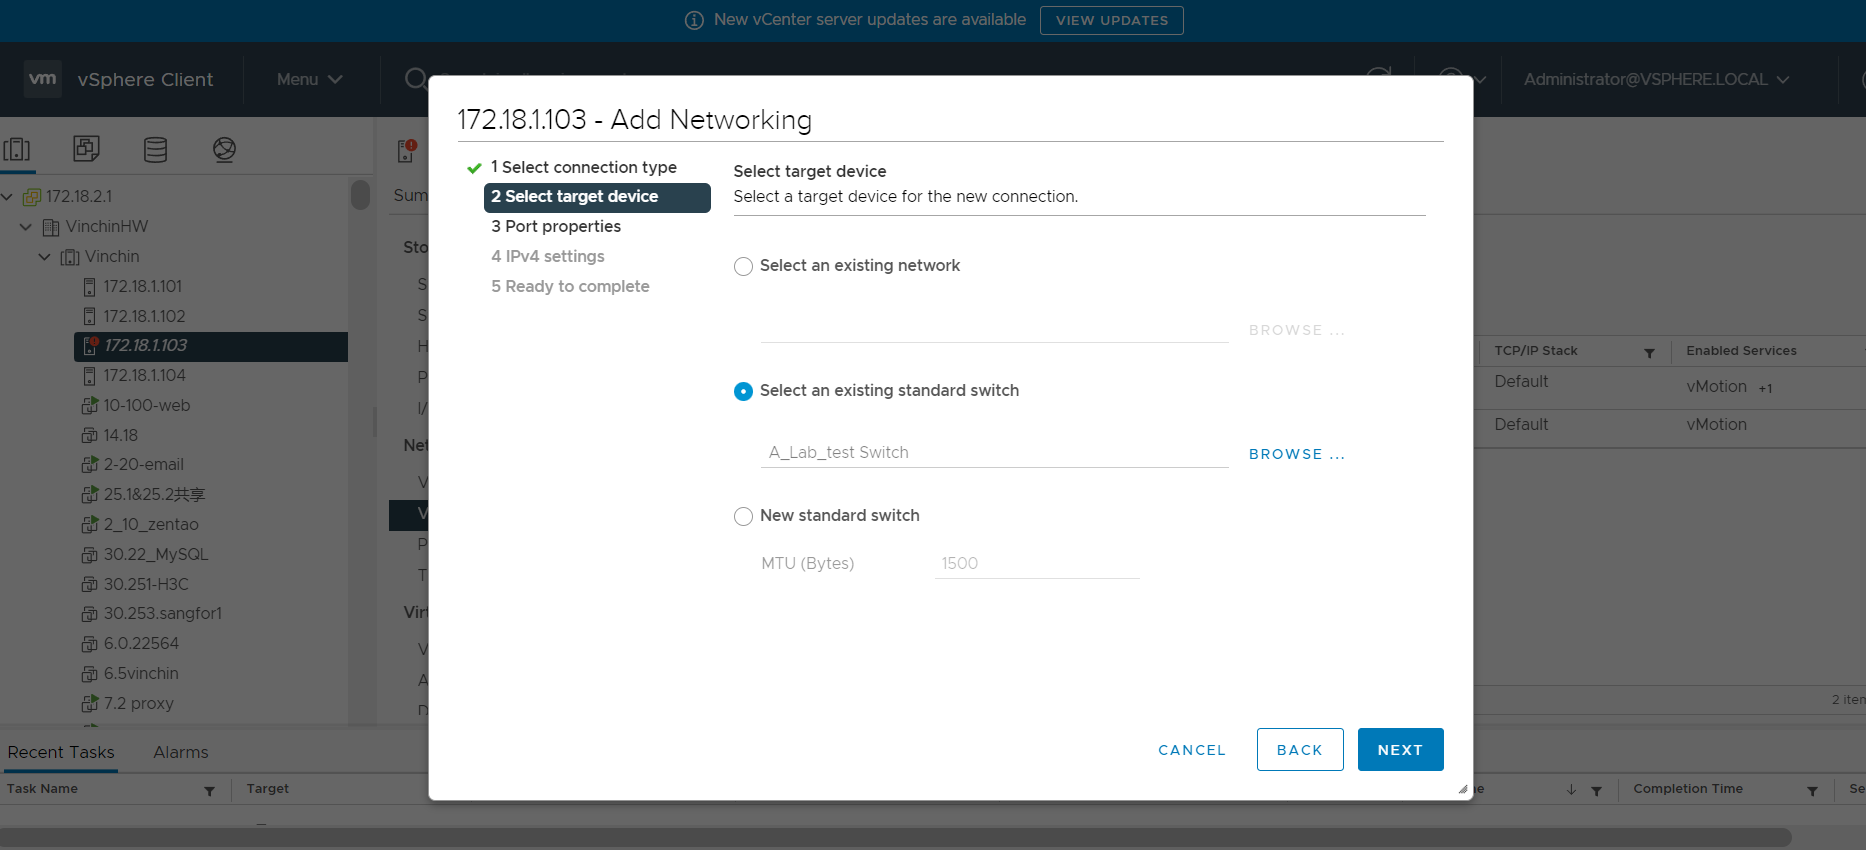Browse for an existing standard switch
The image size is (1866, 850).
[x=1297, y=454]
